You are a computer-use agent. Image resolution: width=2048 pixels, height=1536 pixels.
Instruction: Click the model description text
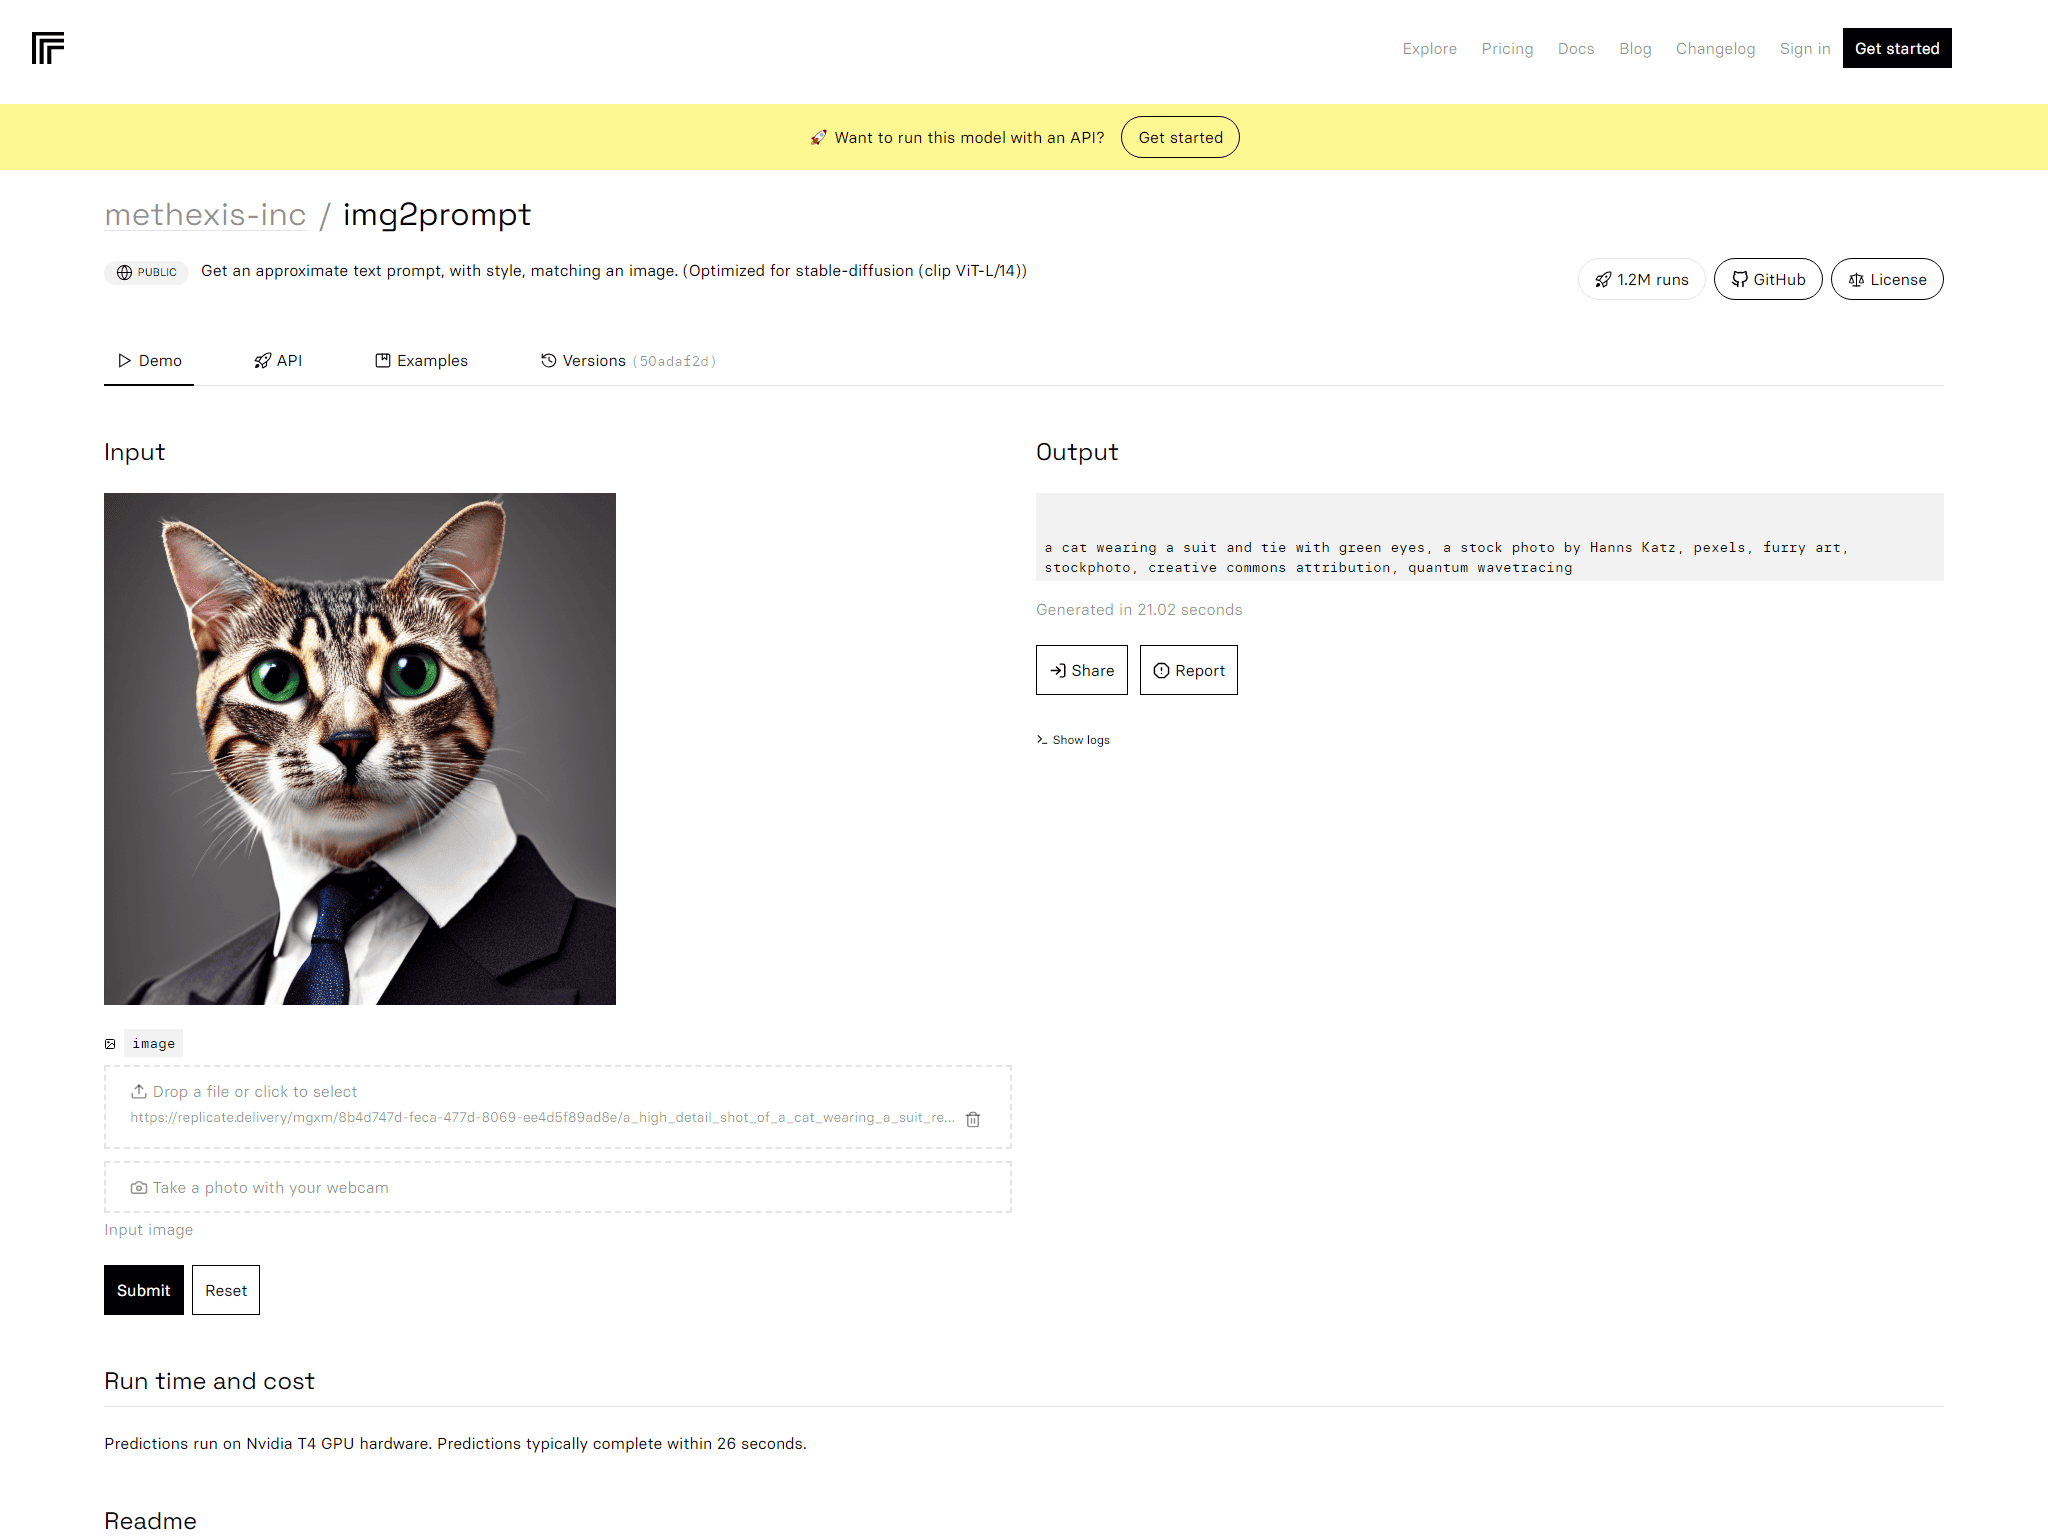[614, 271]
